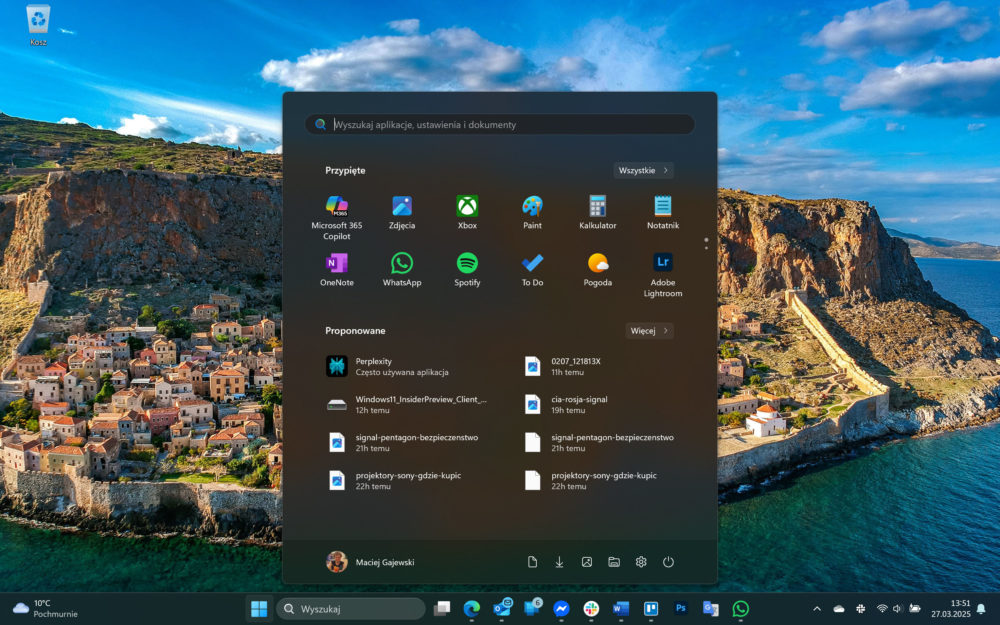1000x625 pixels.
Task: Open OneDrive cloud icon in system tray
Action: coord(839,609)
